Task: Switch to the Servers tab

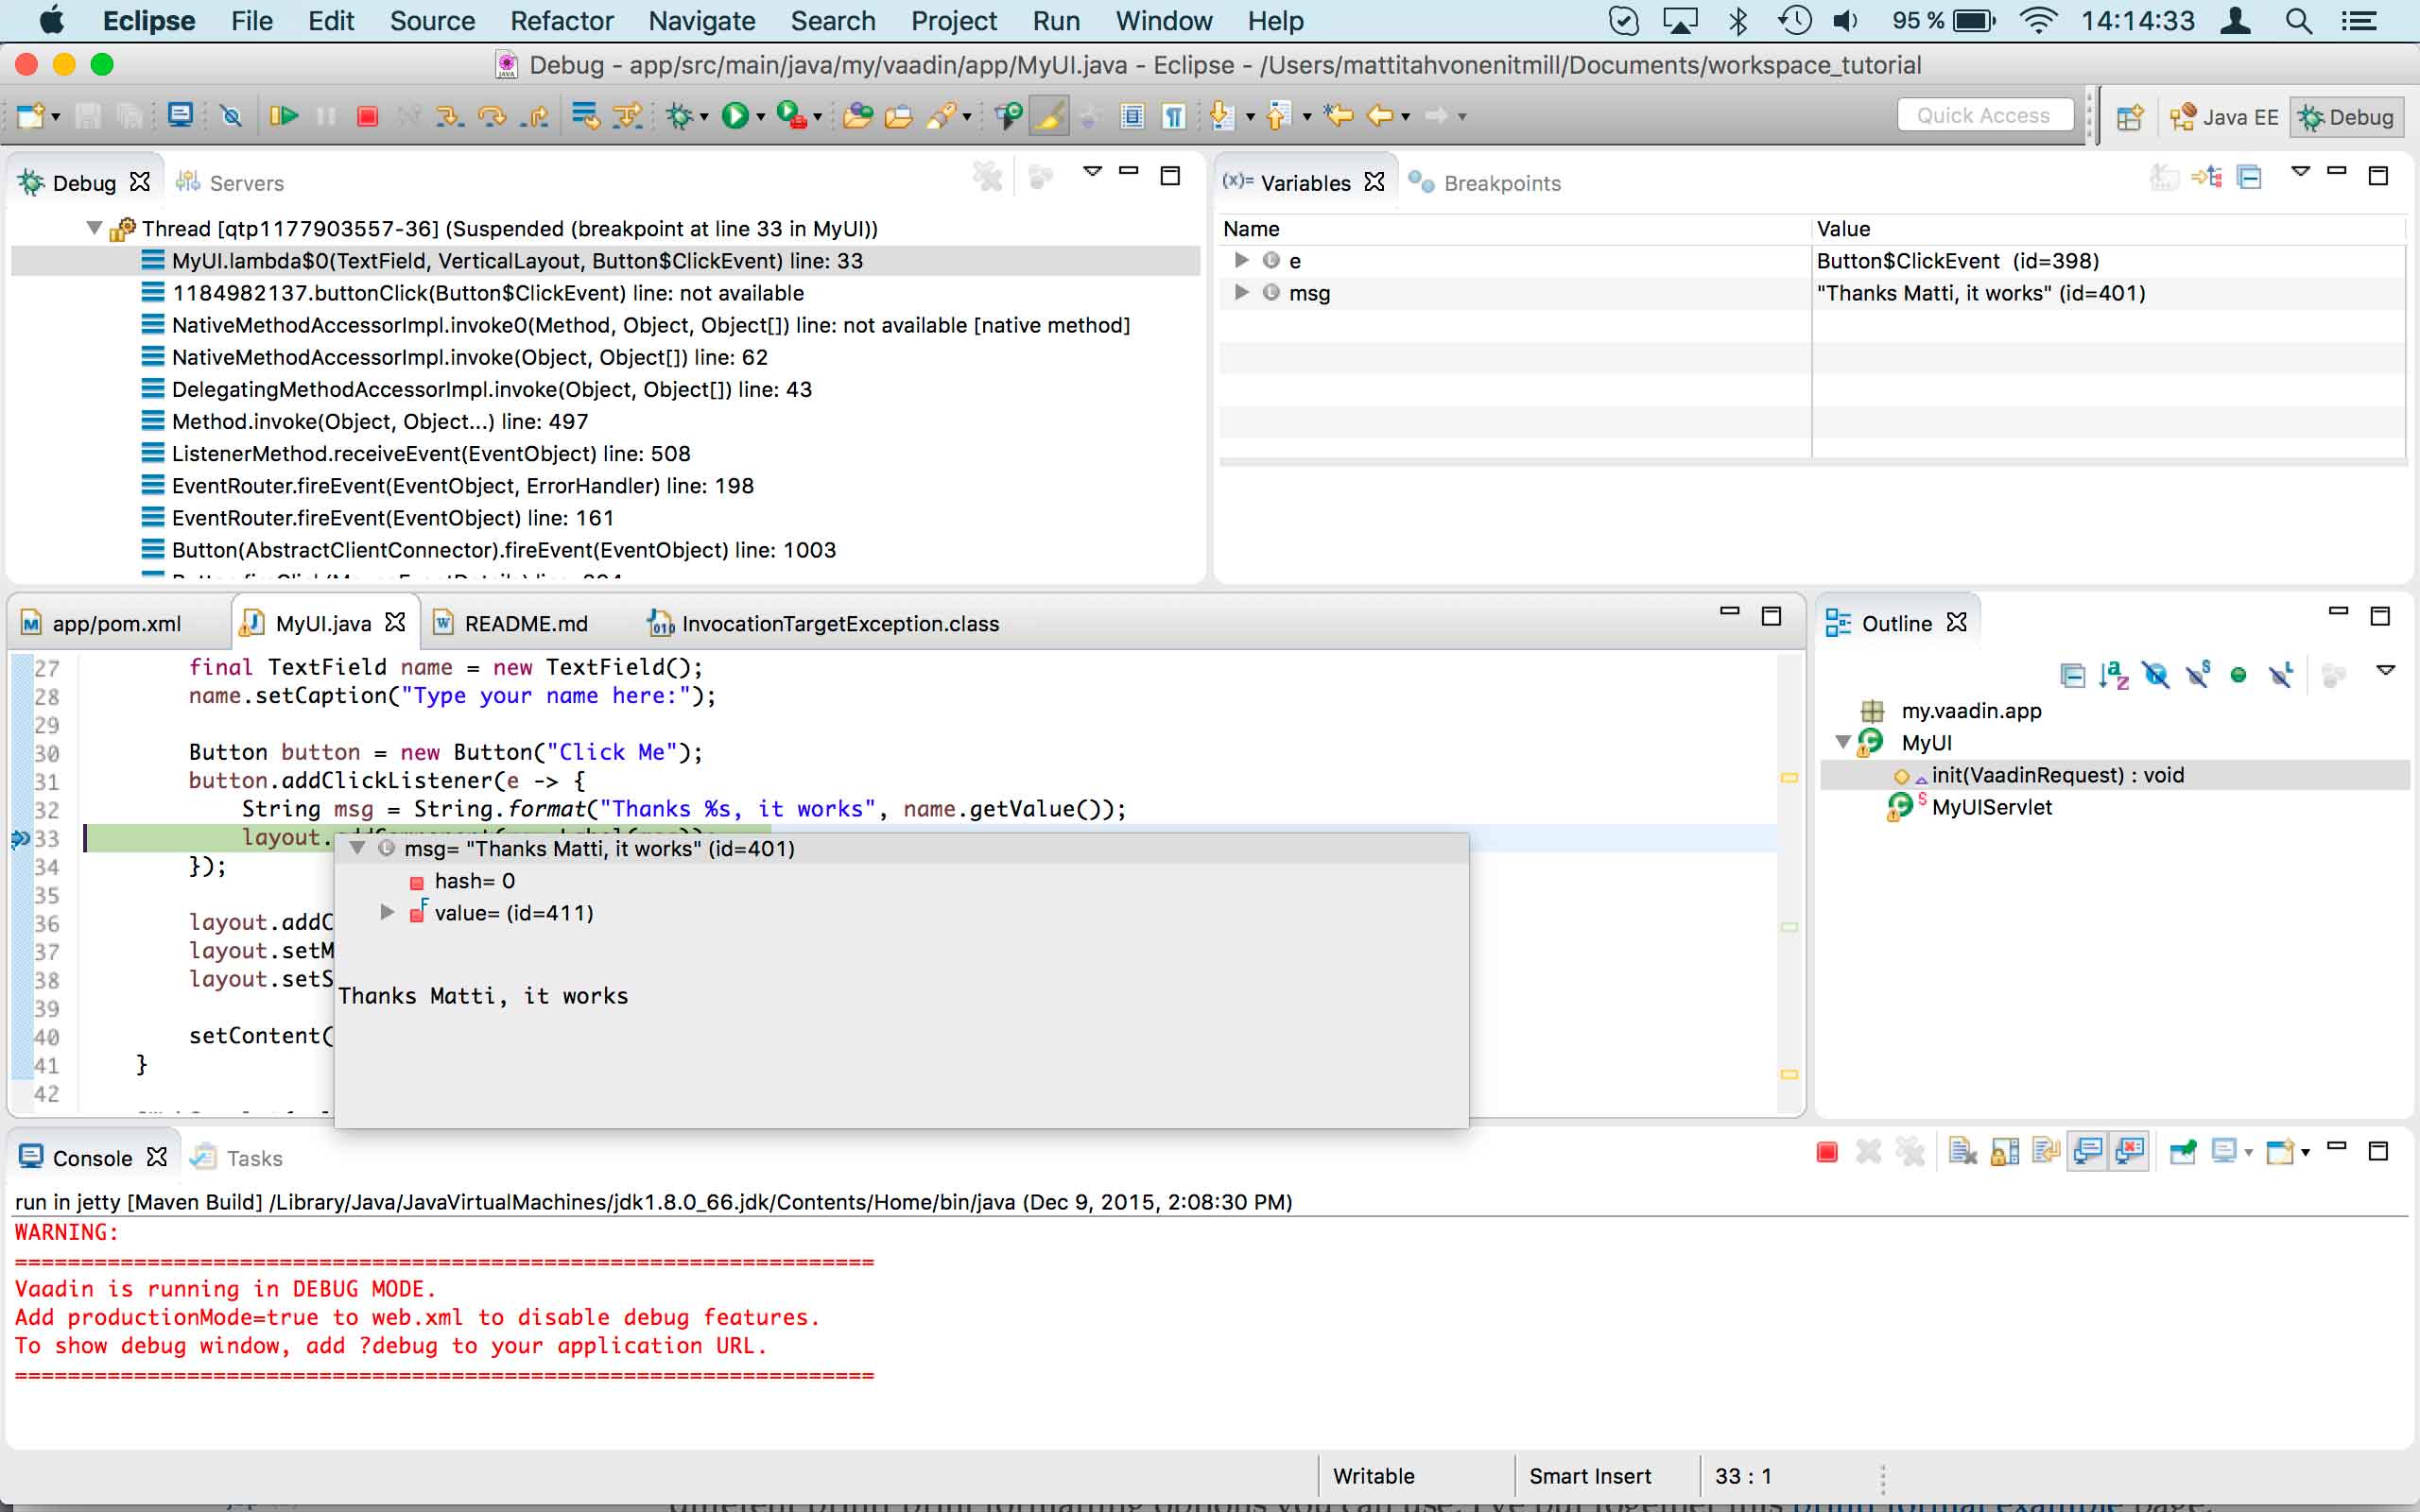Action: [230, 183]
